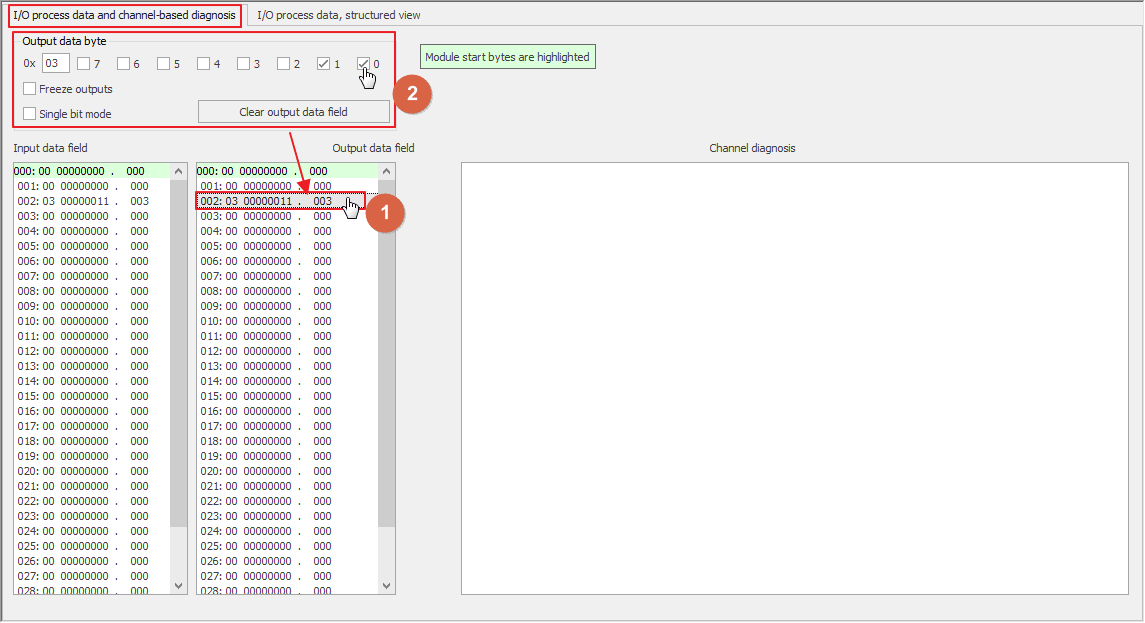Enable output bit 5 checkbox
Screen dimensions: 1145x623
pyautogui.click(x=164, y=64)
